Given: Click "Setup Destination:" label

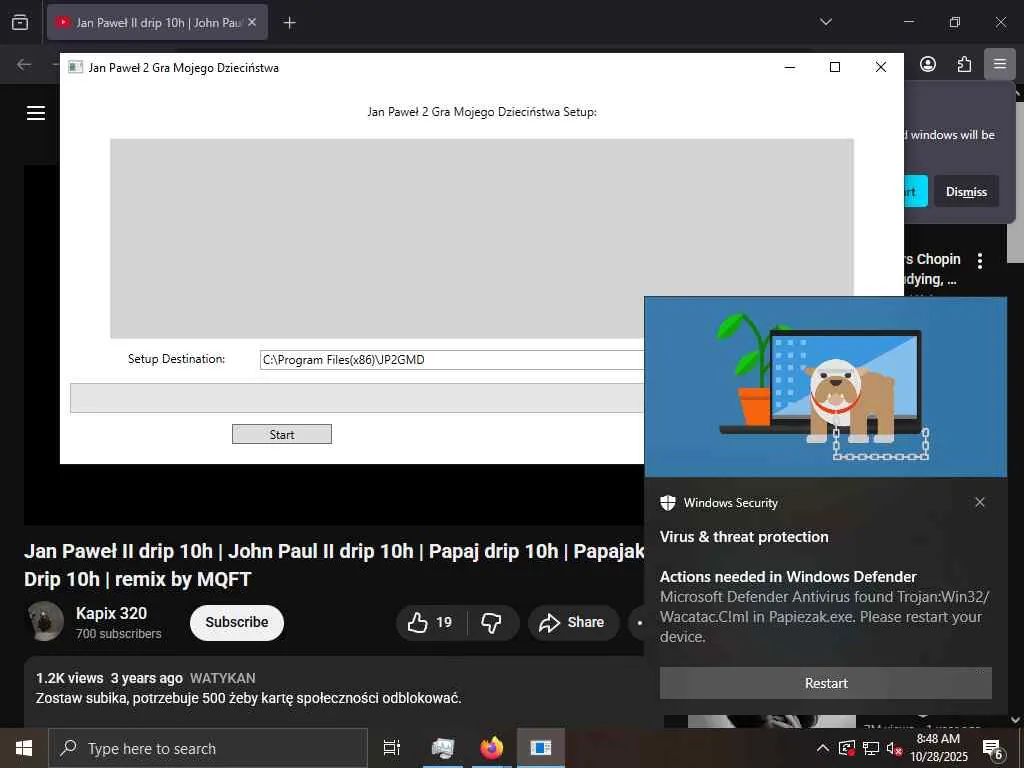Looking at the screenshot, I should click(176, 359).
